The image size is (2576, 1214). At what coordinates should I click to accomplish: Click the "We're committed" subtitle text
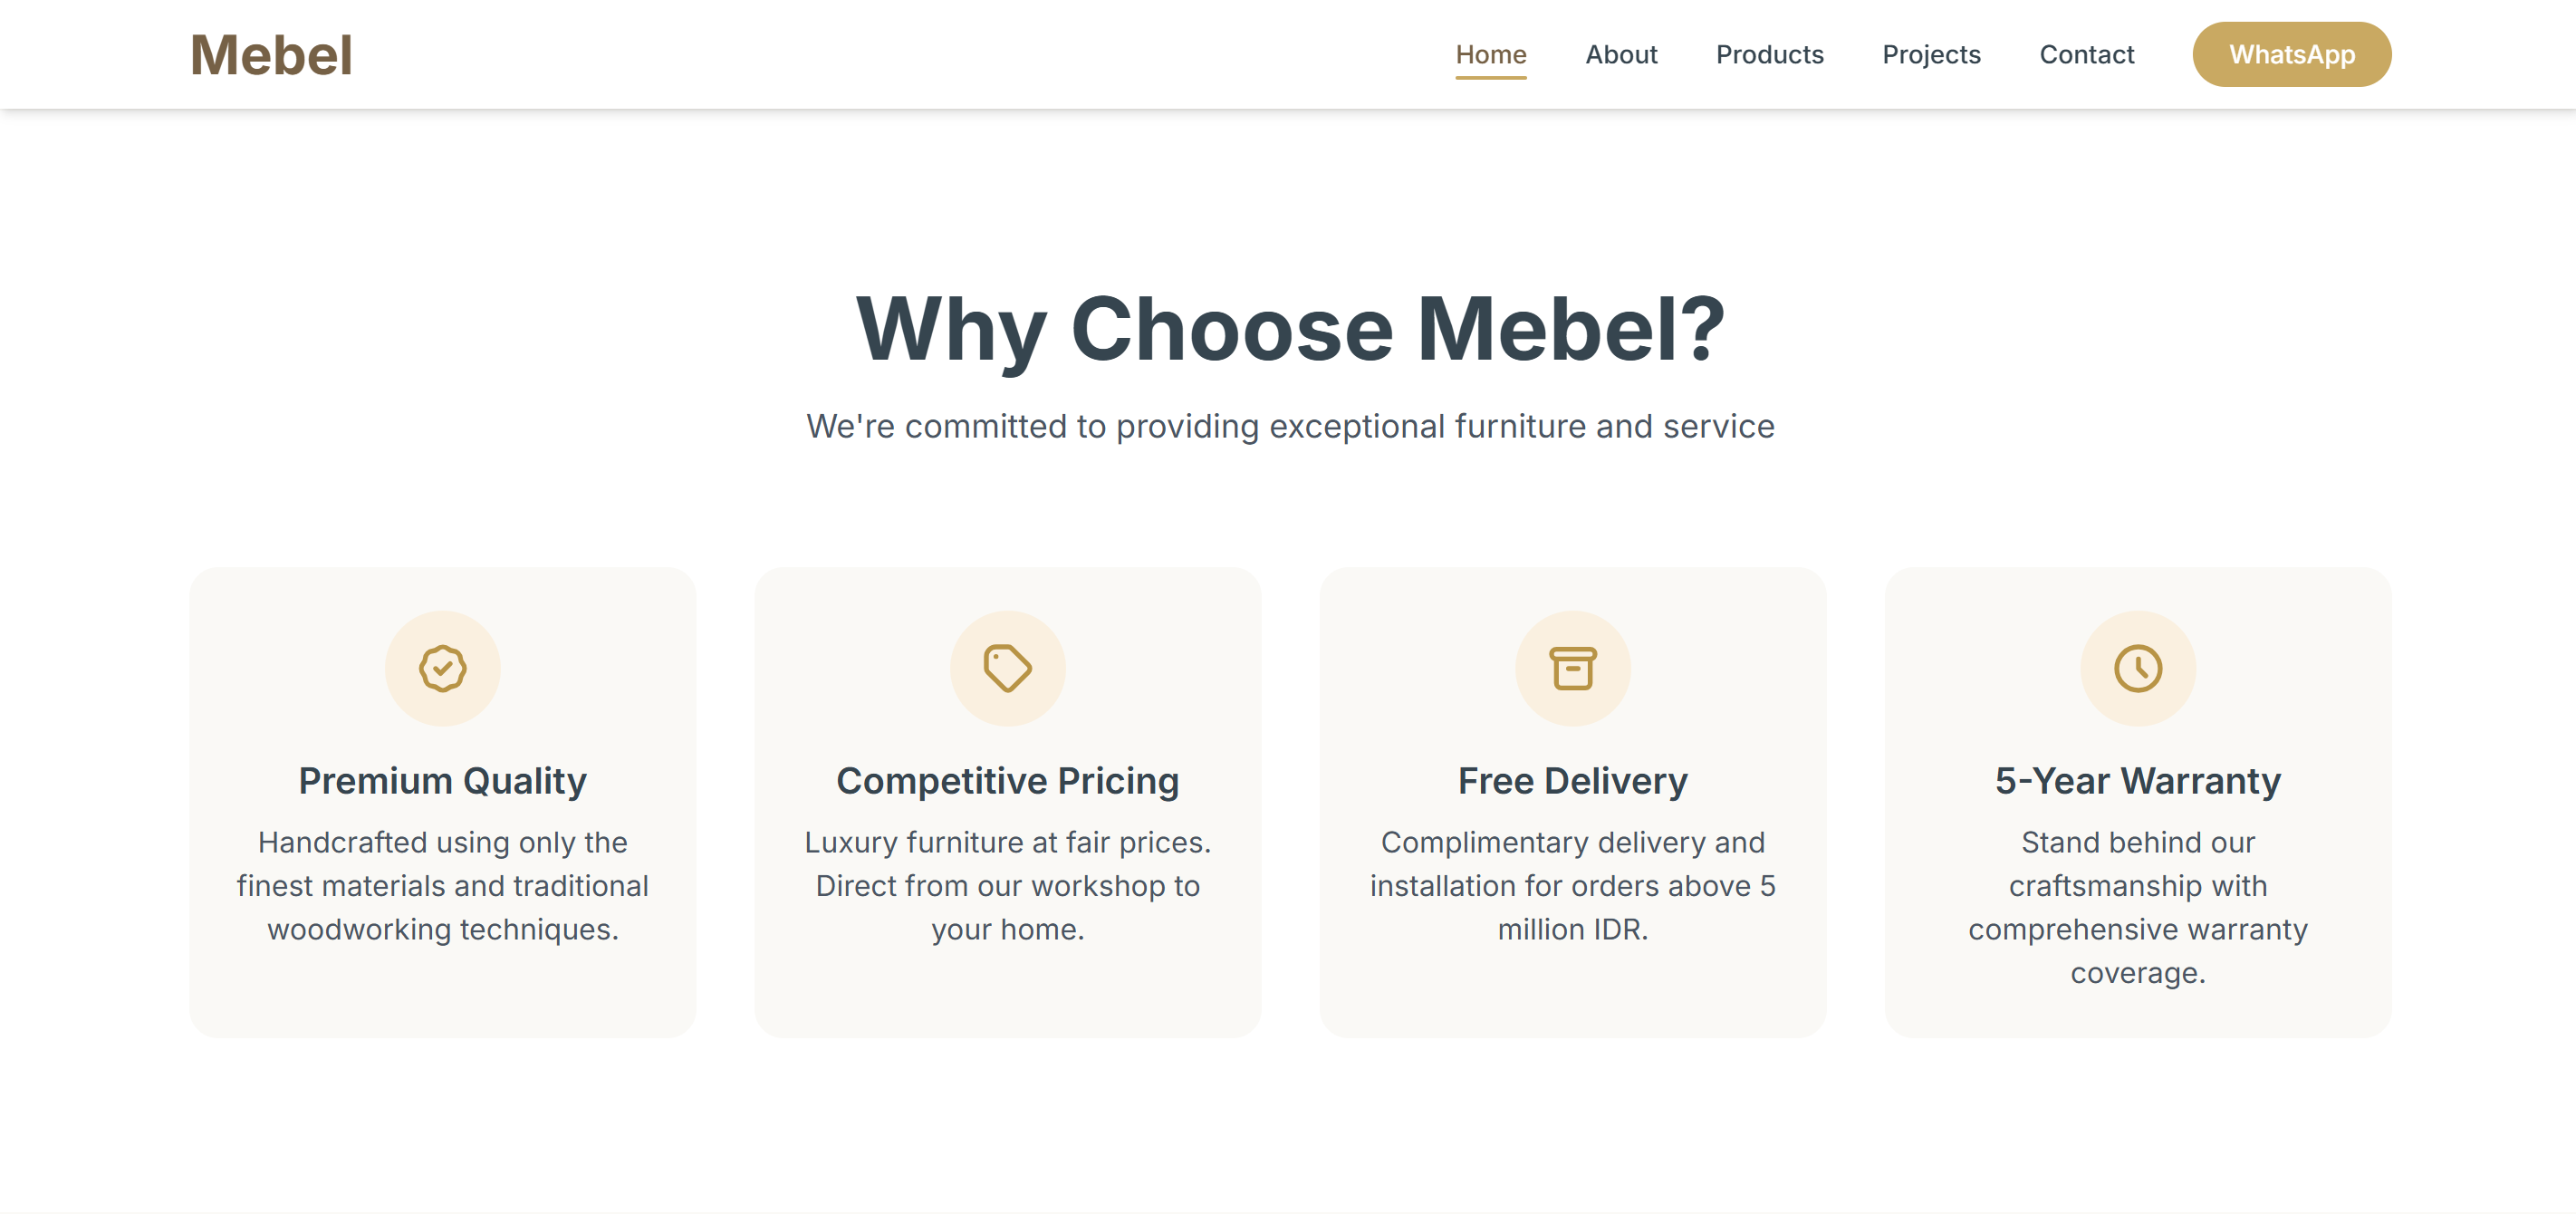coord(1290,427)
